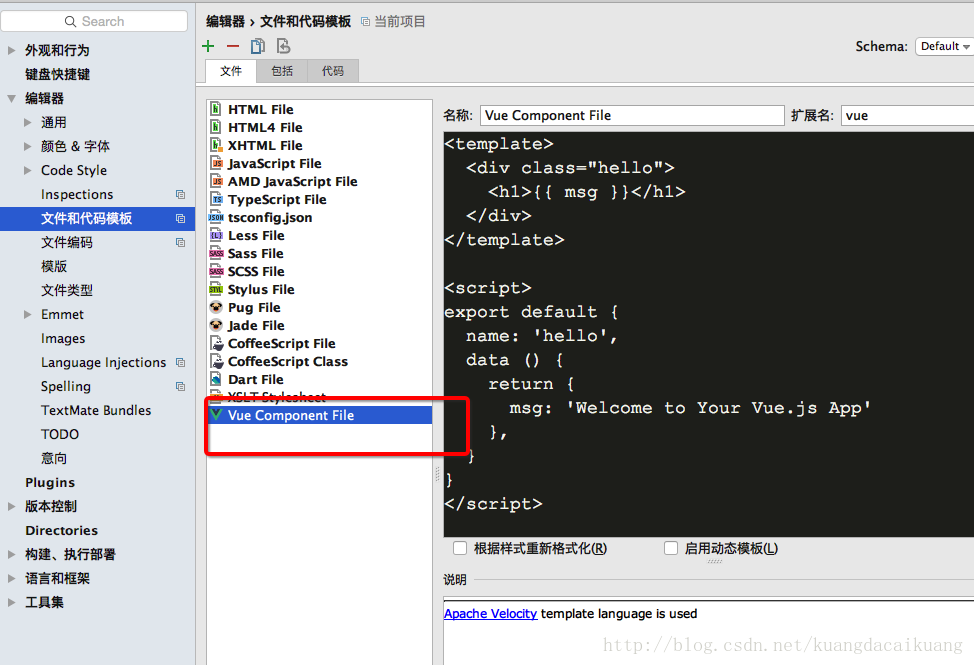The height and width of the screenshot is (665, 974).
Task: Click project-level icon next to Inspections
Action: click(x=180, y=194)
